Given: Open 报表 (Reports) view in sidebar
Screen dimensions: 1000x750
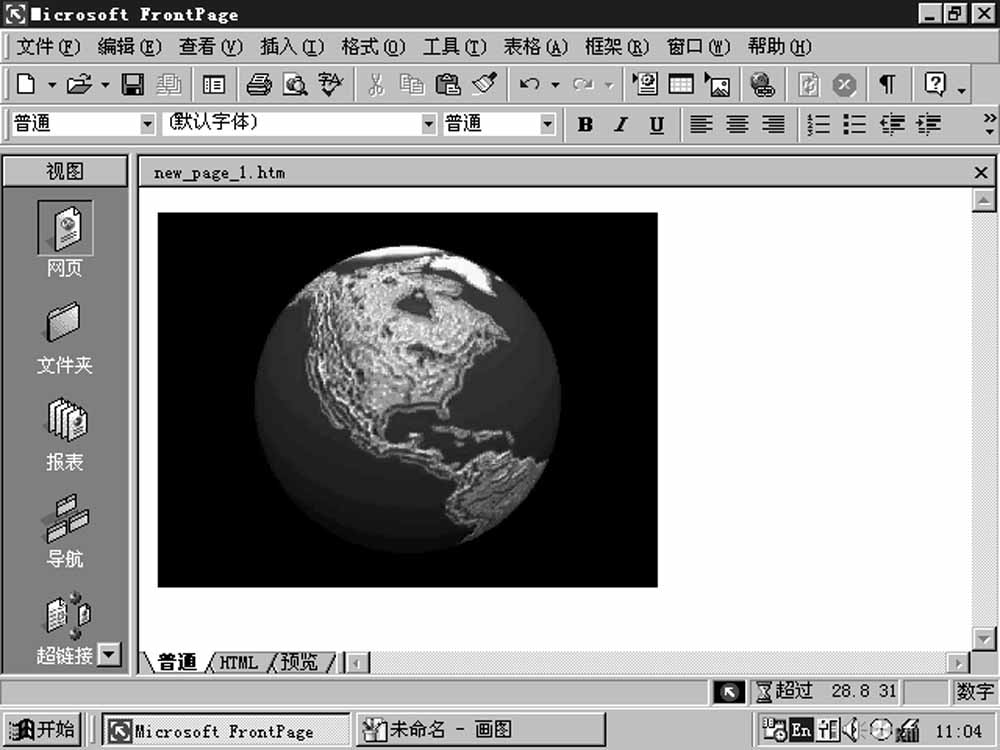Looking at the screenshot, I should (65, 435).
